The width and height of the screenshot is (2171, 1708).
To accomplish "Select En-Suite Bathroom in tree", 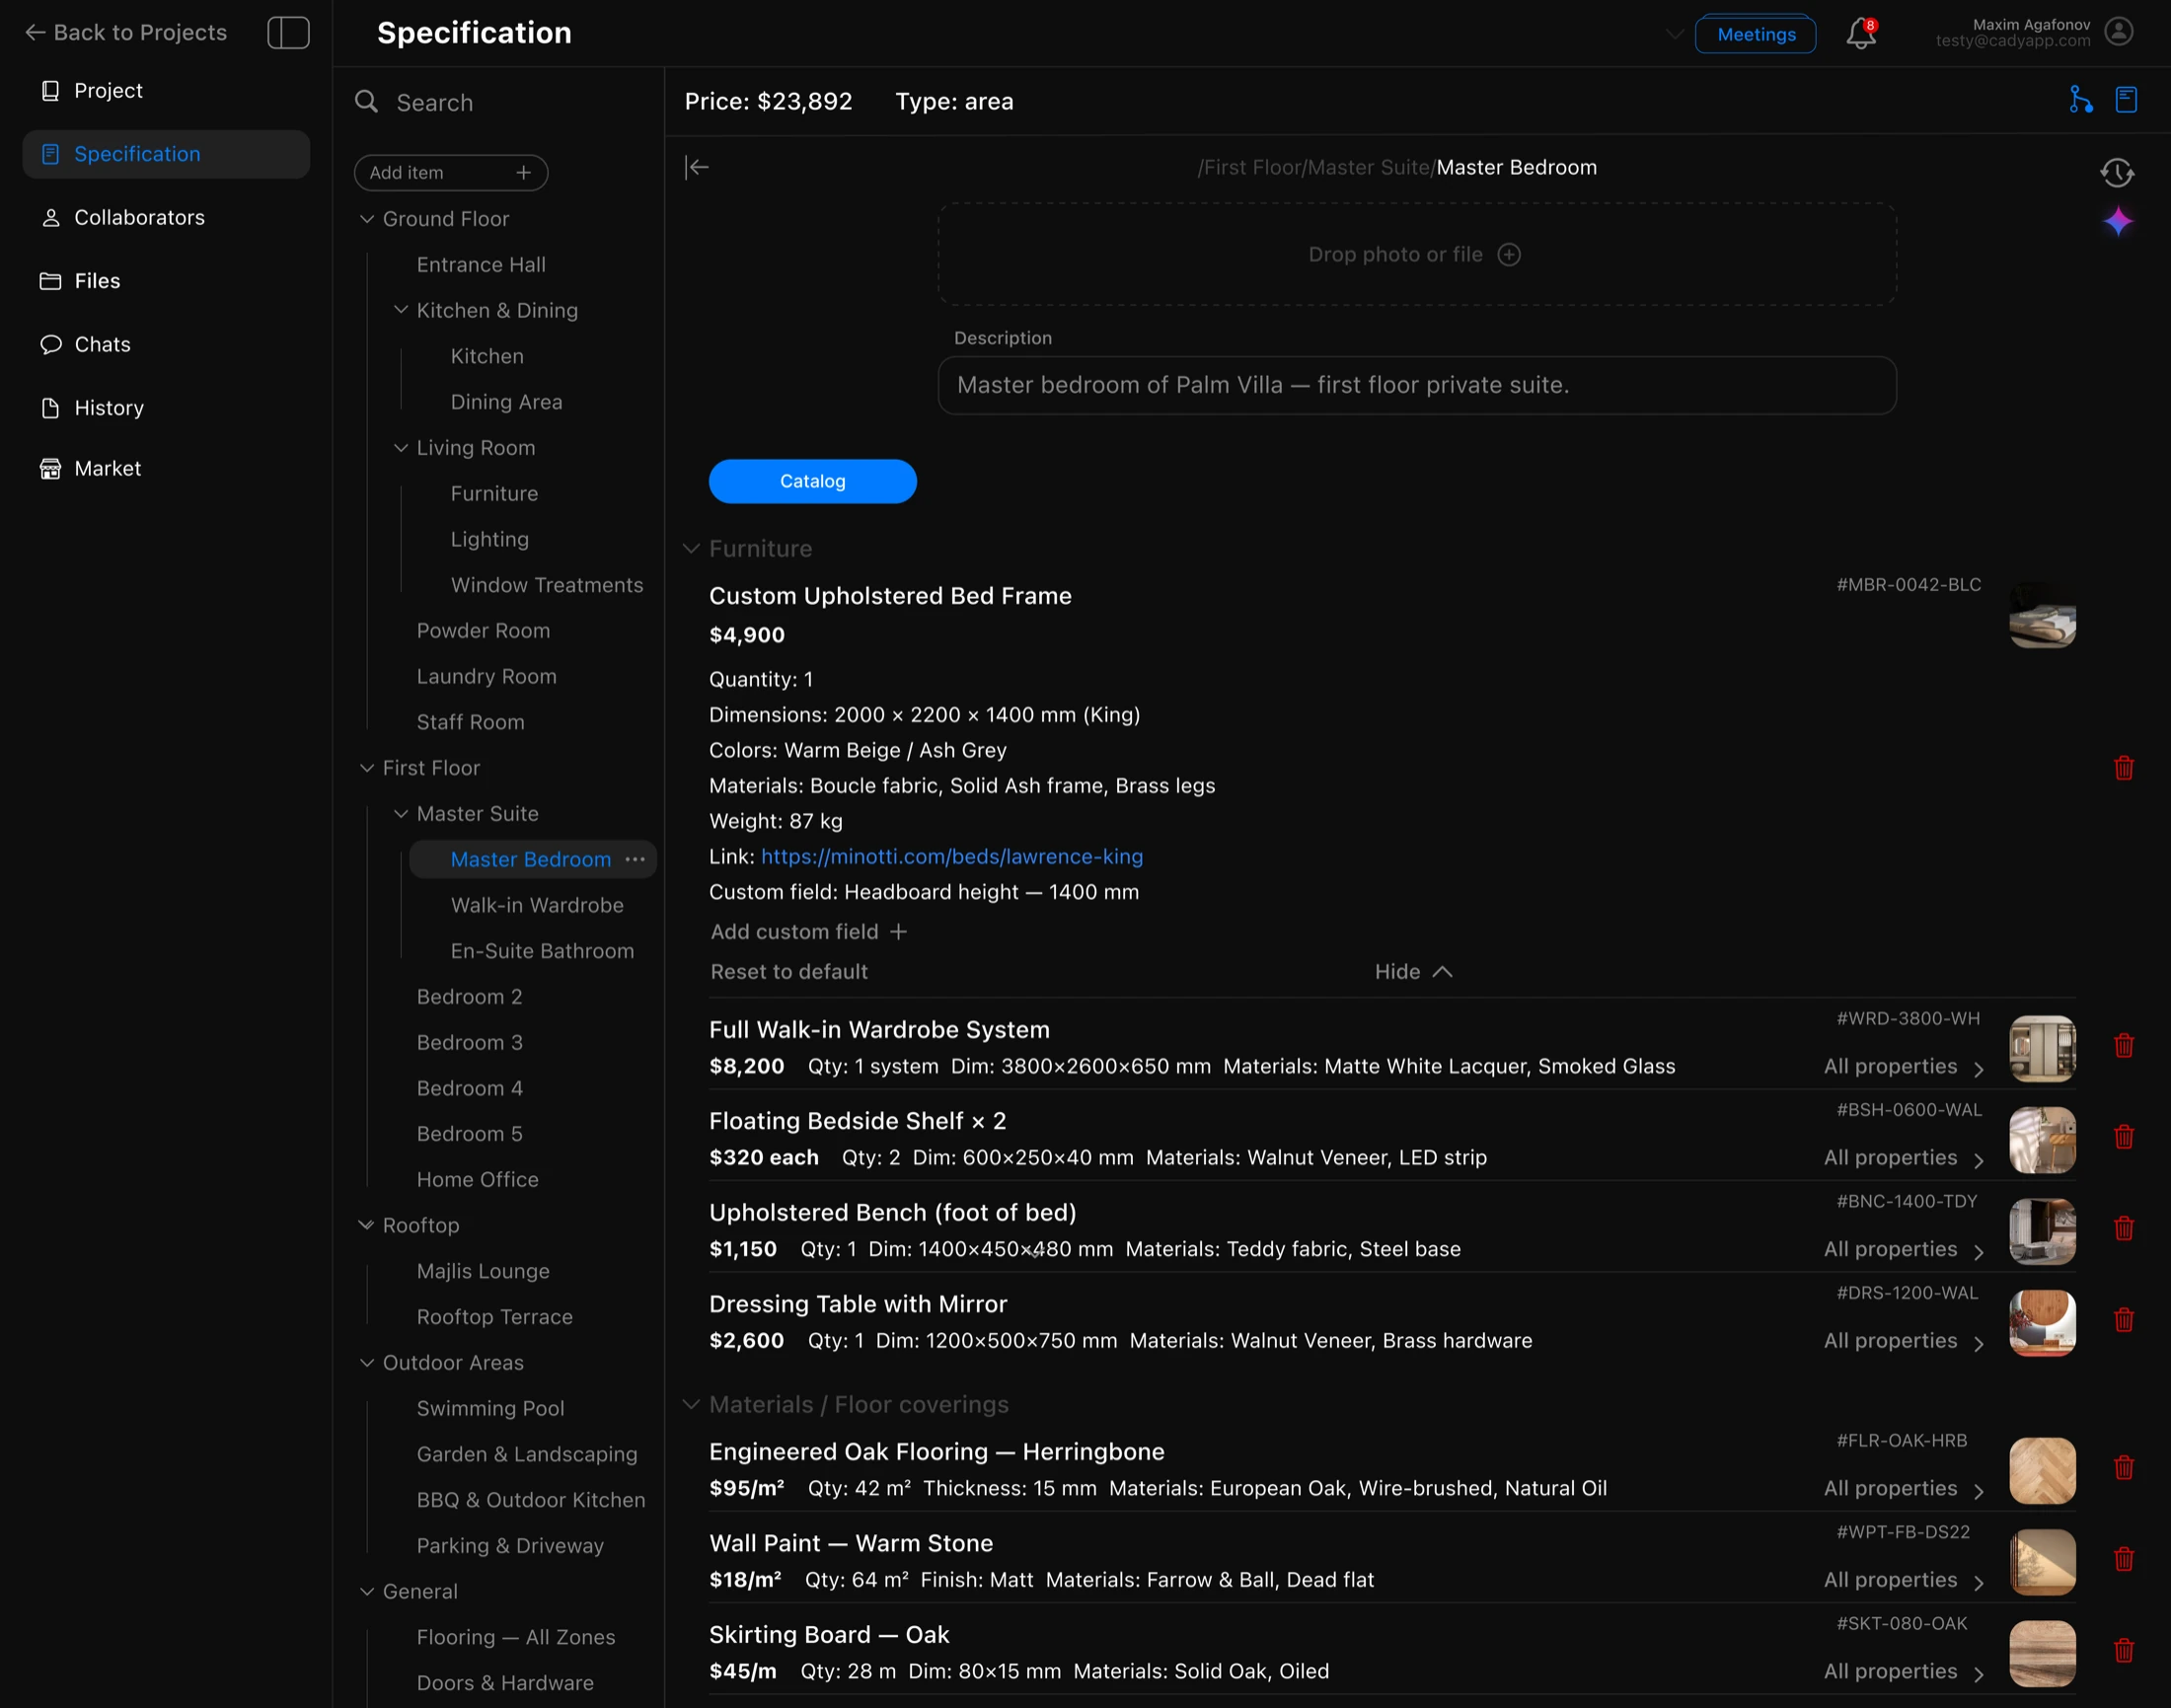I will click(x=542, y=951).
